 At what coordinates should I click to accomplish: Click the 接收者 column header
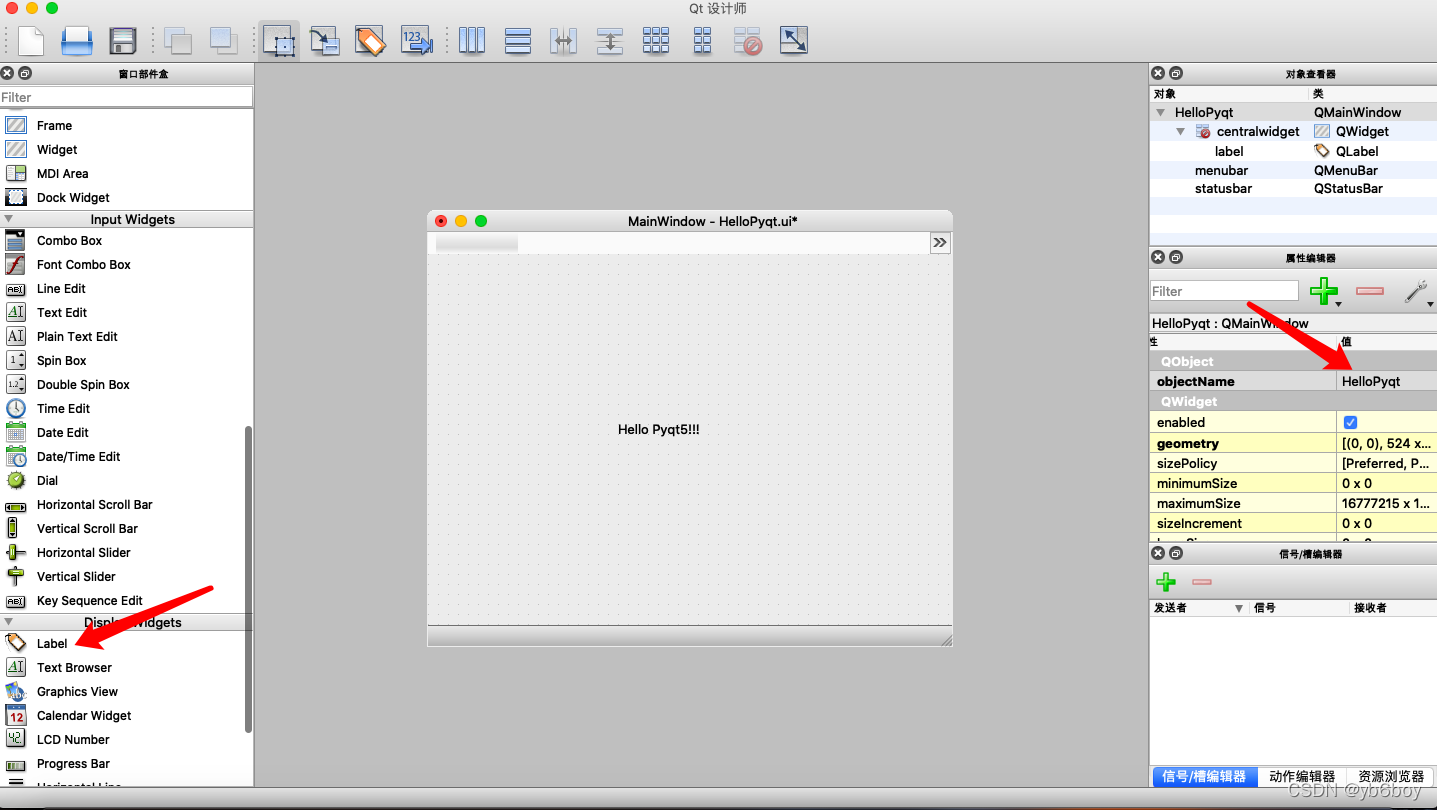pos(1370,608)
